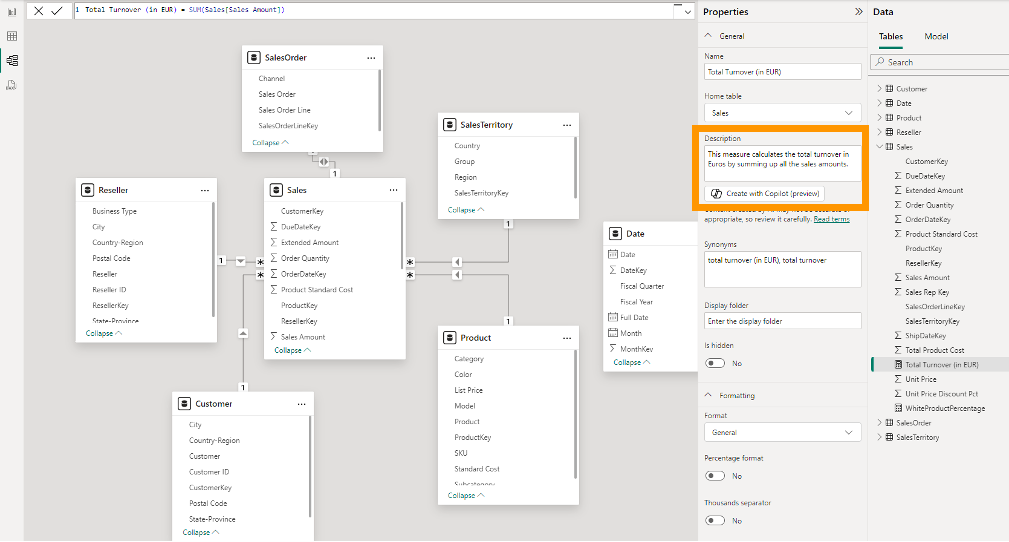Collapse the Properties pane with double chevron

click(858, 12)
